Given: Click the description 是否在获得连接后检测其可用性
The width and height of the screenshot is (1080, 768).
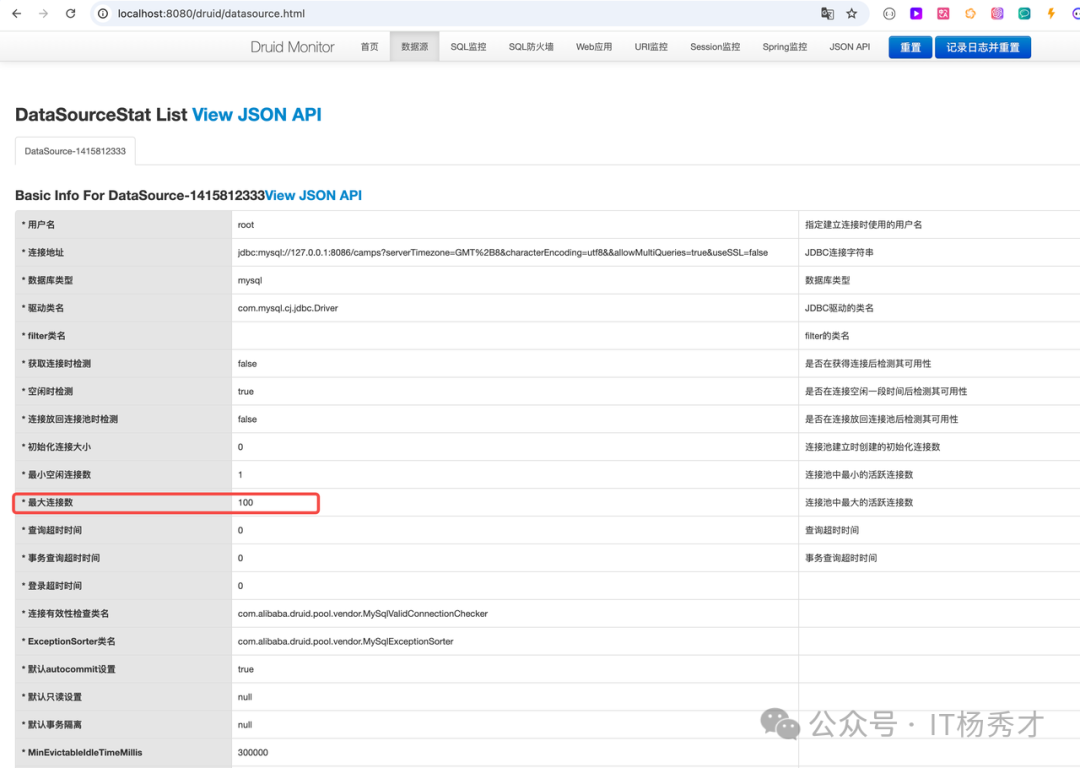Looking at the screenshot, I should pos(868,364).
